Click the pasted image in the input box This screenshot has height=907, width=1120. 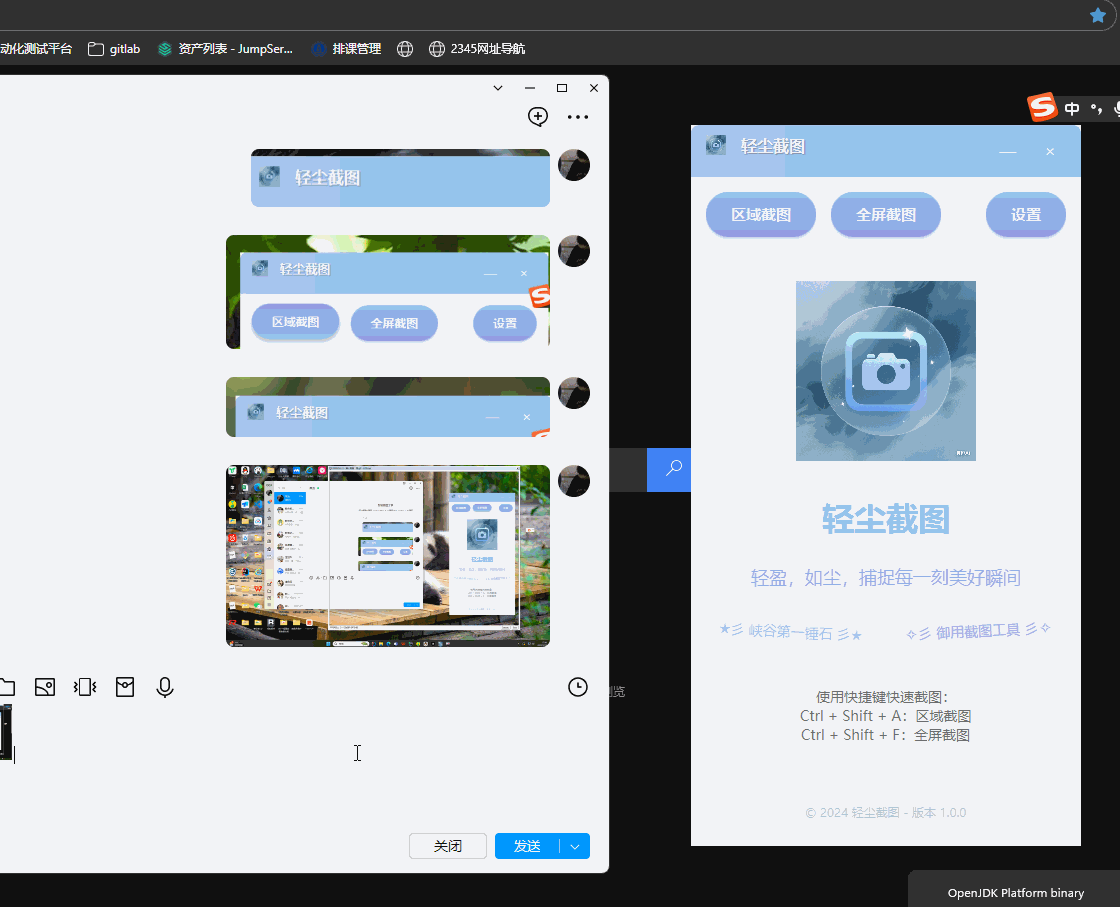click(x=6, y=732)
